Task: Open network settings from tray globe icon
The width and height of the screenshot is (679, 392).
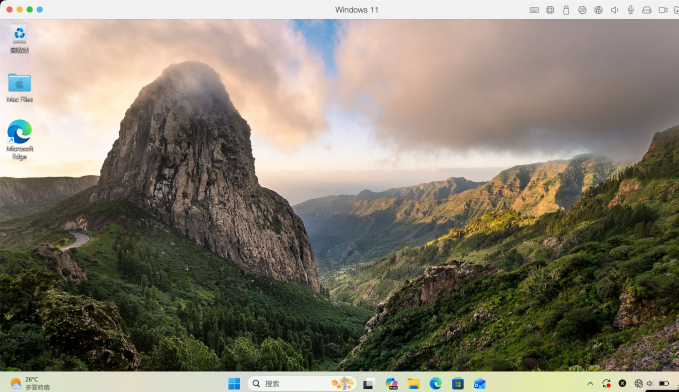Action: [638, 383]
